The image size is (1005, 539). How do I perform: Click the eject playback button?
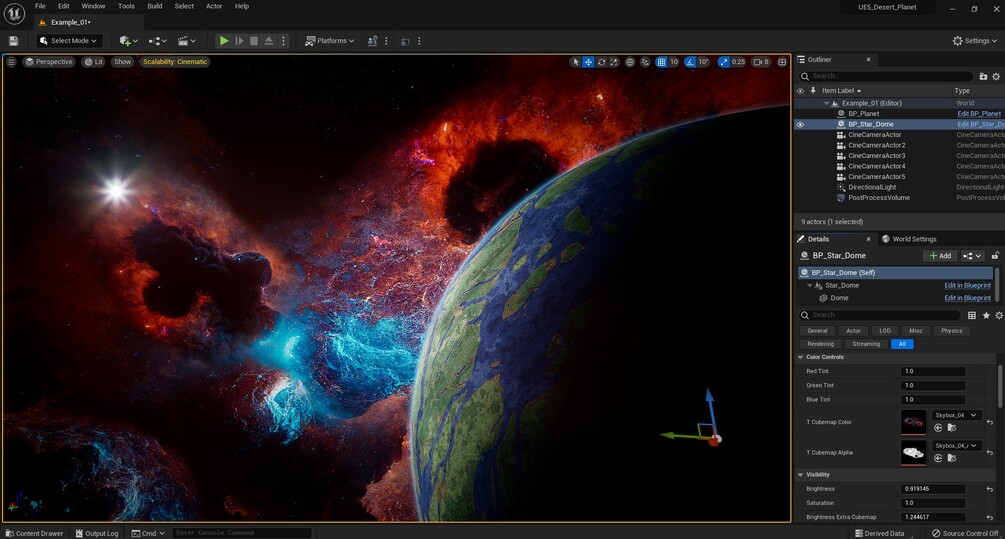[269, 40]
